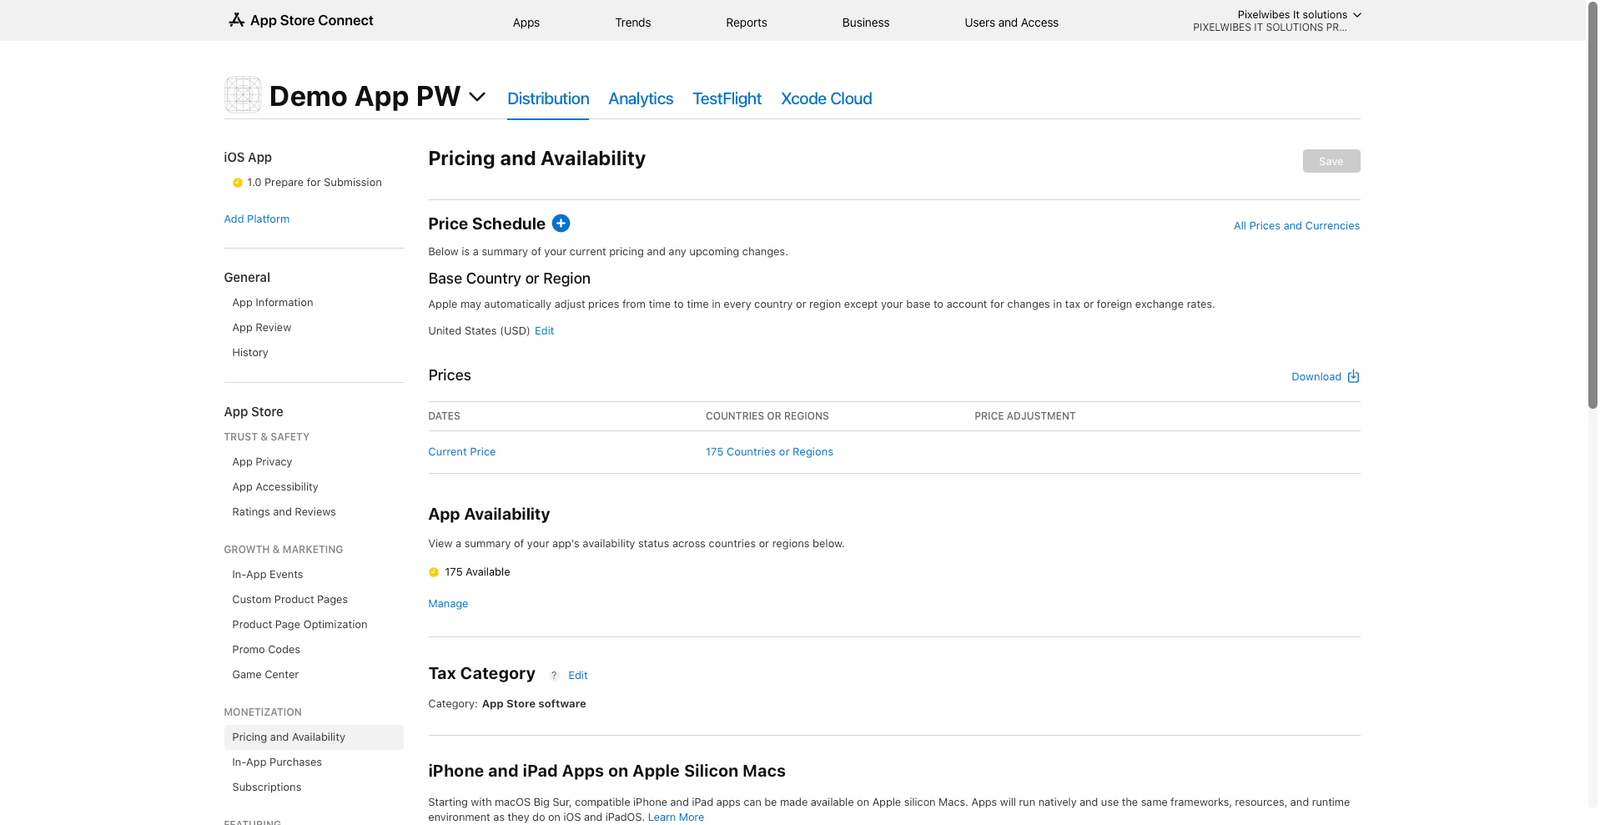Select 1.0 Prepare for Submission version
1600x825 pixels.
coord(314,182)
